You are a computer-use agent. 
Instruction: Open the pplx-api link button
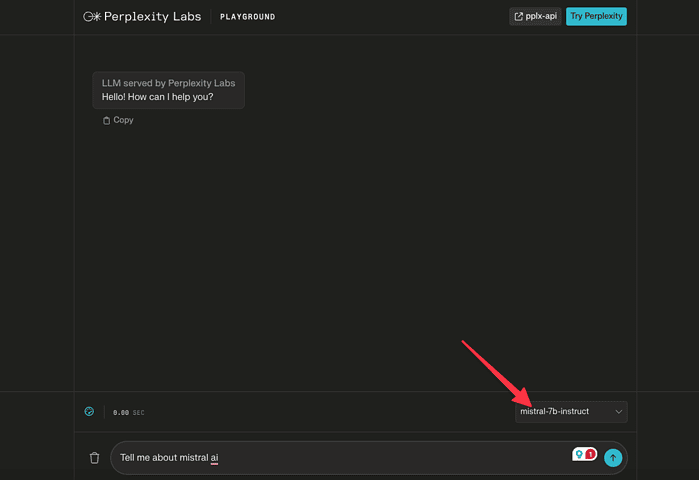click(x=535, y=16)
